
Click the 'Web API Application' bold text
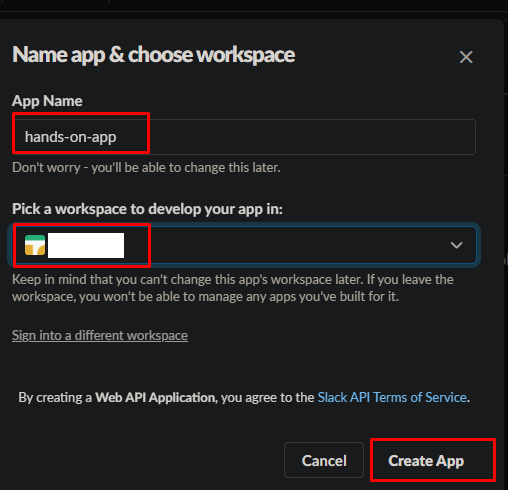155,397
